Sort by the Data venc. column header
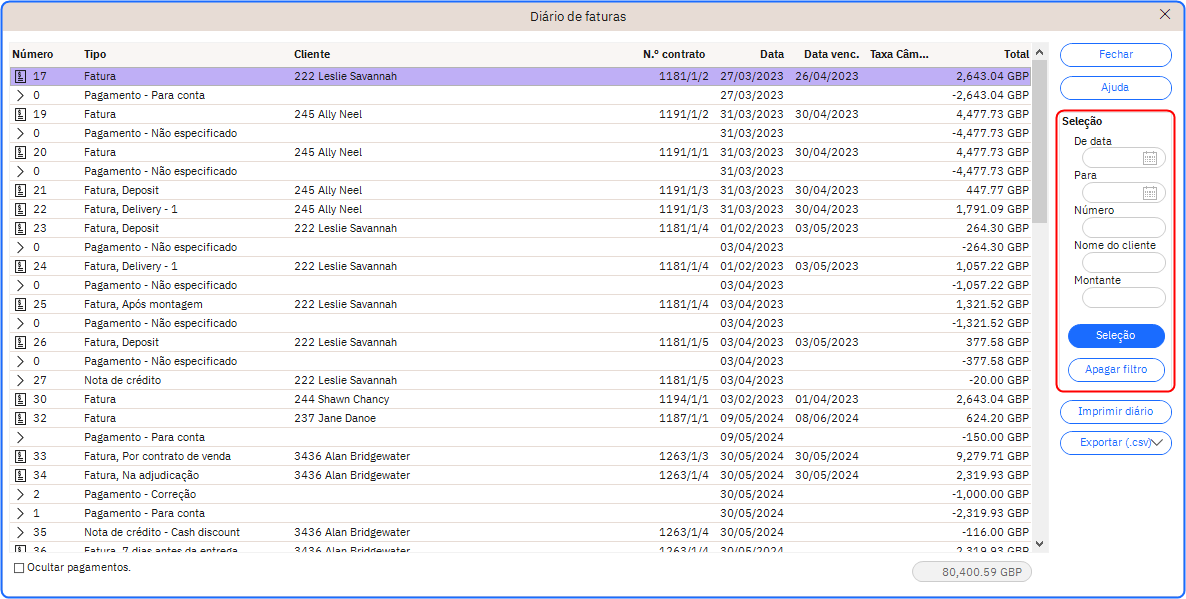This screenshot has width=1186, height=599. click(x=830, y=54)
